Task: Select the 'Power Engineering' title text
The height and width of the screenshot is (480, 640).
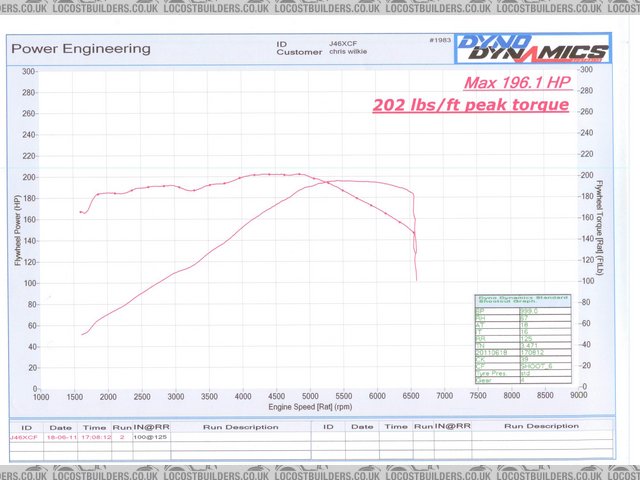Action: coord(81,49)
